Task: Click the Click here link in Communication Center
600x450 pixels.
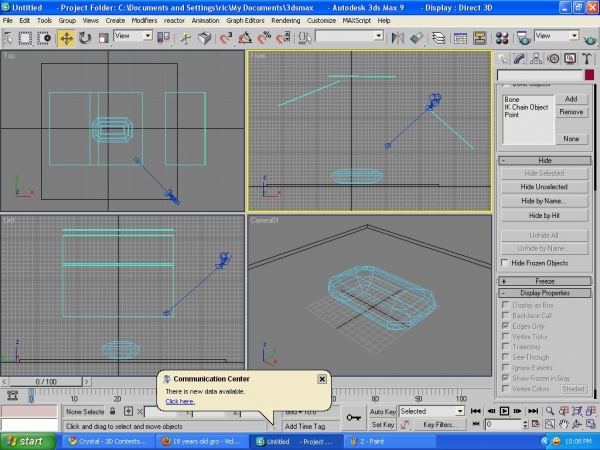Action: [x=180, y=401]
